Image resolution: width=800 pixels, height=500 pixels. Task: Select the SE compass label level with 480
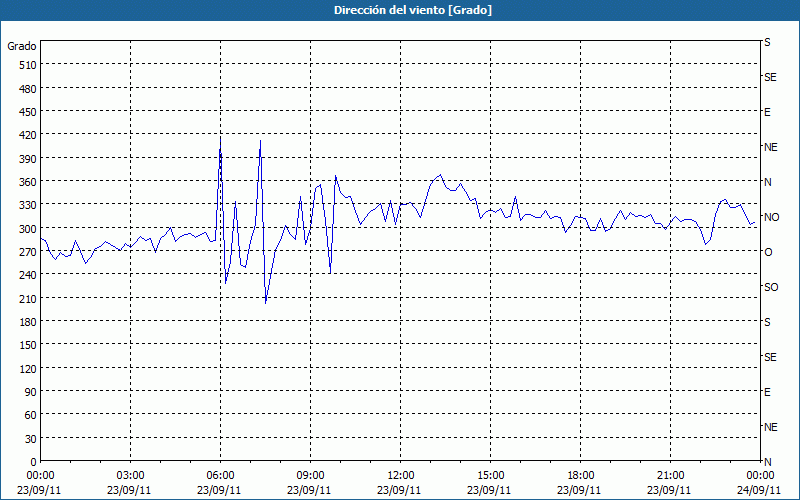click(x=770, y=77)
